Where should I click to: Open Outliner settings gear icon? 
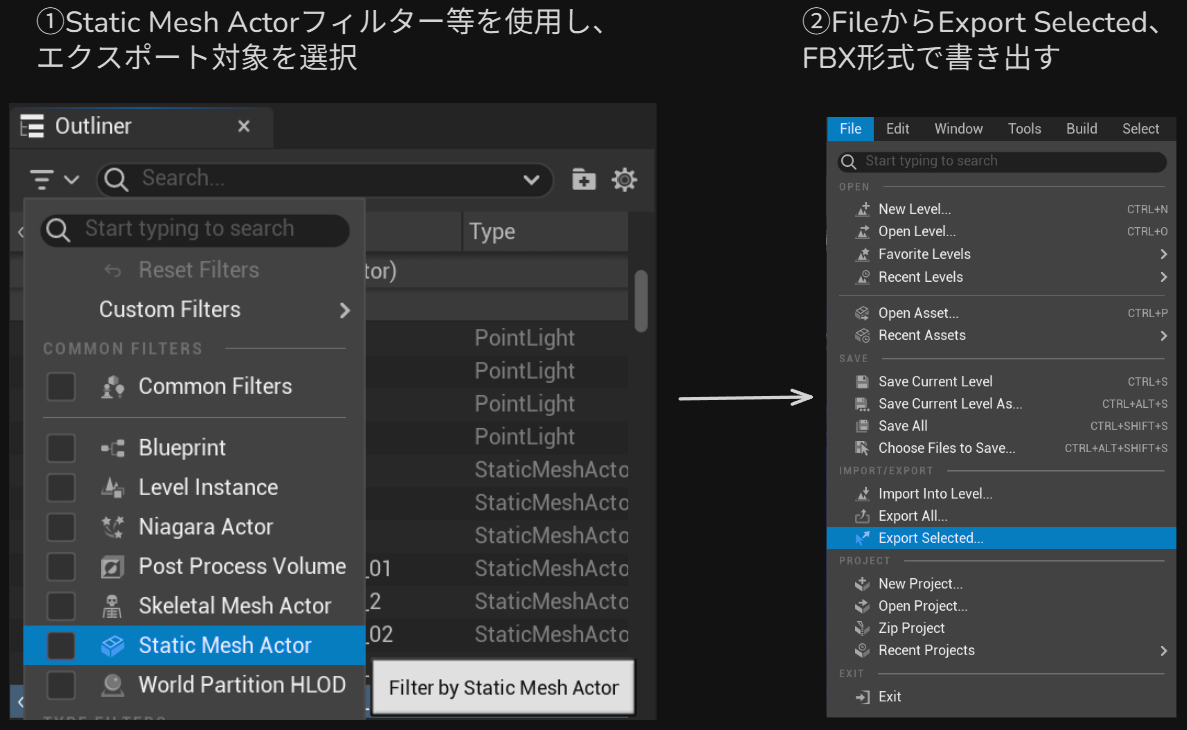(x=624, y=179)
